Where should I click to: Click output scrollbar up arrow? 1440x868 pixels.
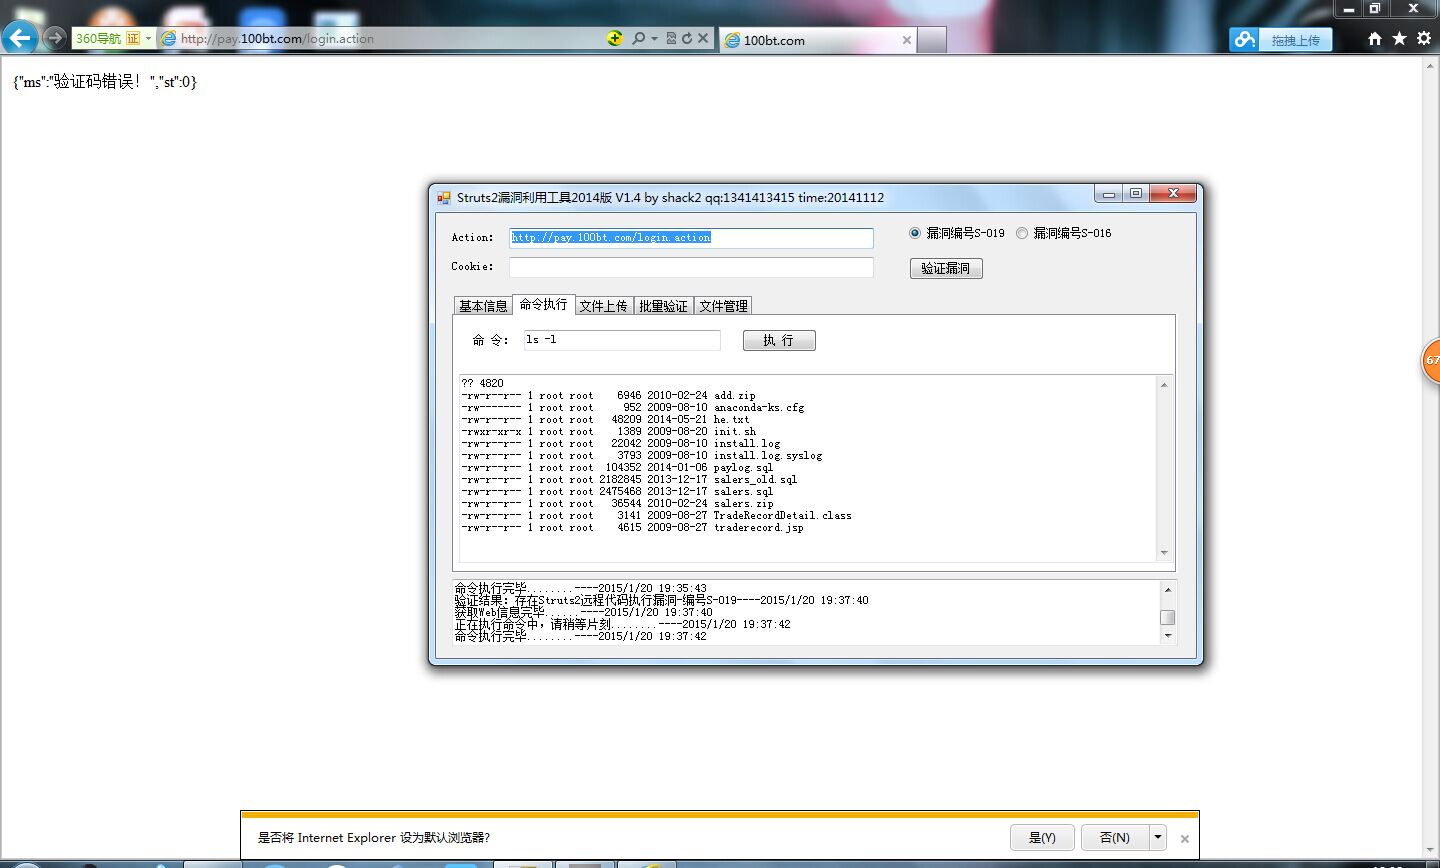click(x=1164, y=385)
